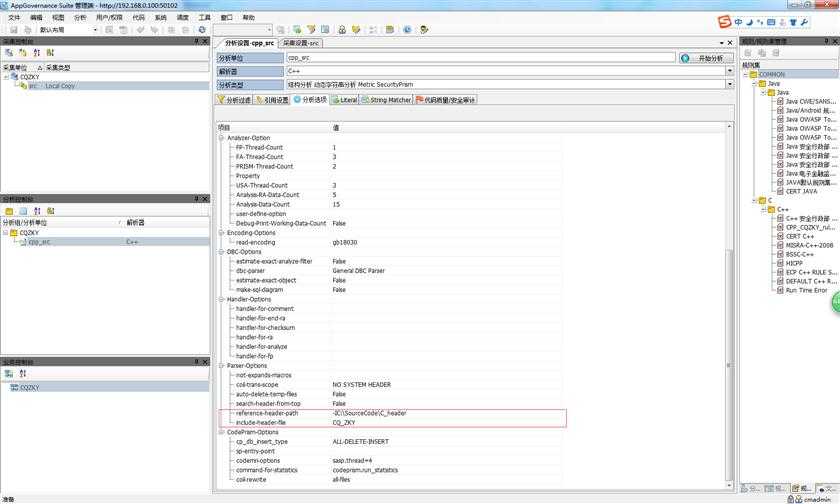Switch to the 采集设置-src tab
This screenshot has height=504, width=840.
click(301, 43)
